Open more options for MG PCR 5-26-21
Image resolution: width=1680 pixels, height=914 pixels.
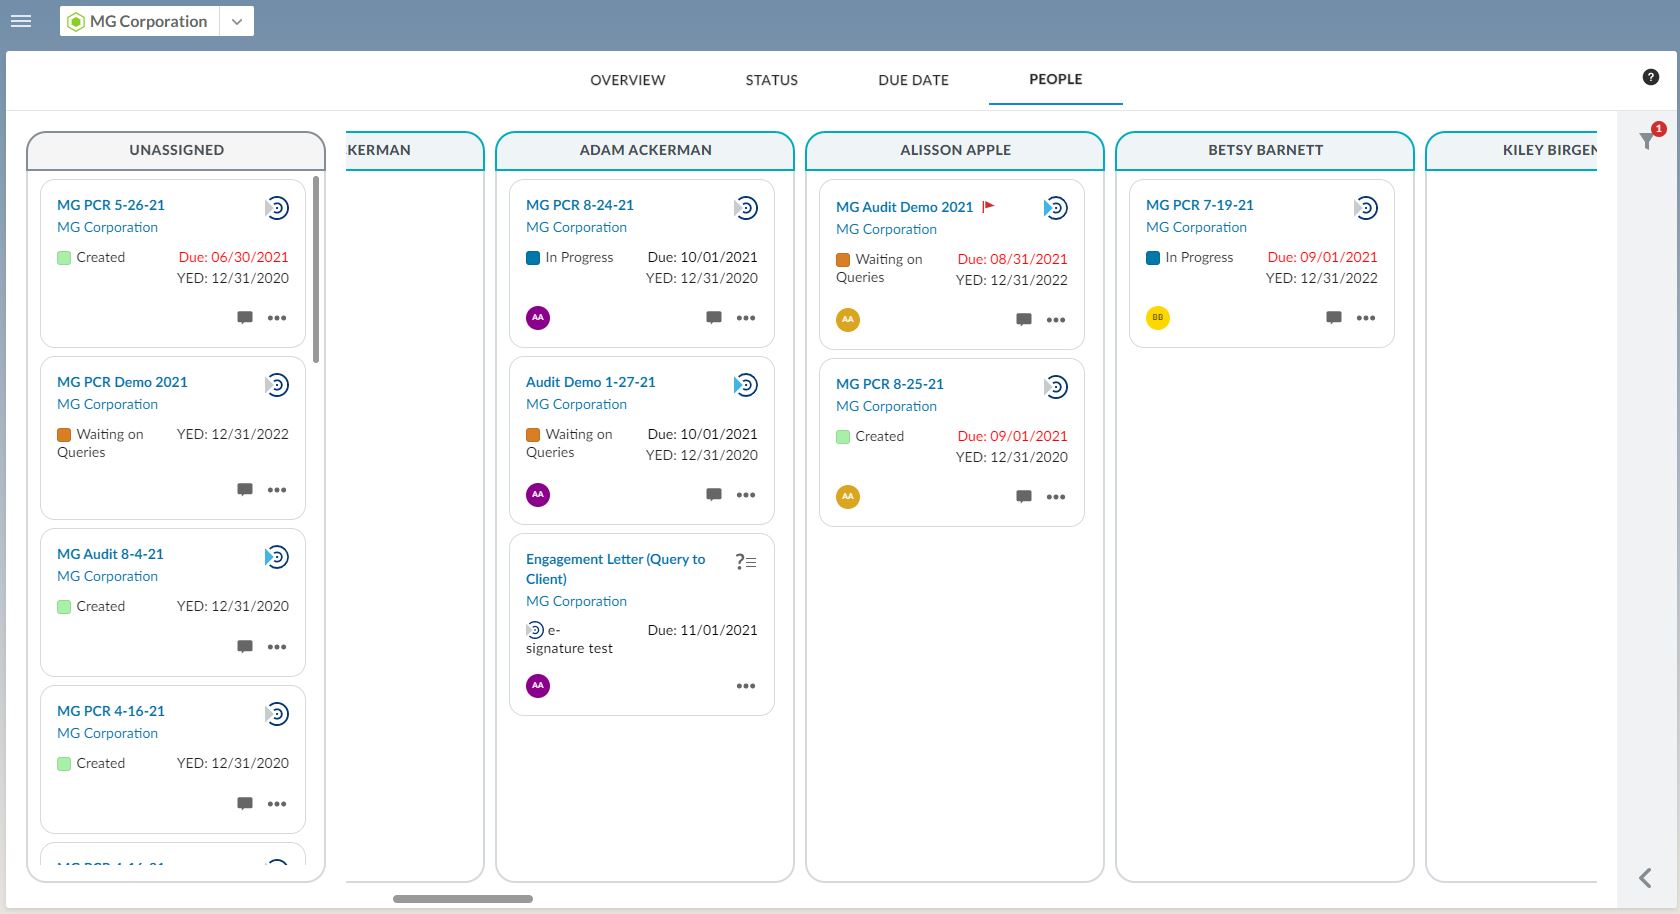coord(277,318)
